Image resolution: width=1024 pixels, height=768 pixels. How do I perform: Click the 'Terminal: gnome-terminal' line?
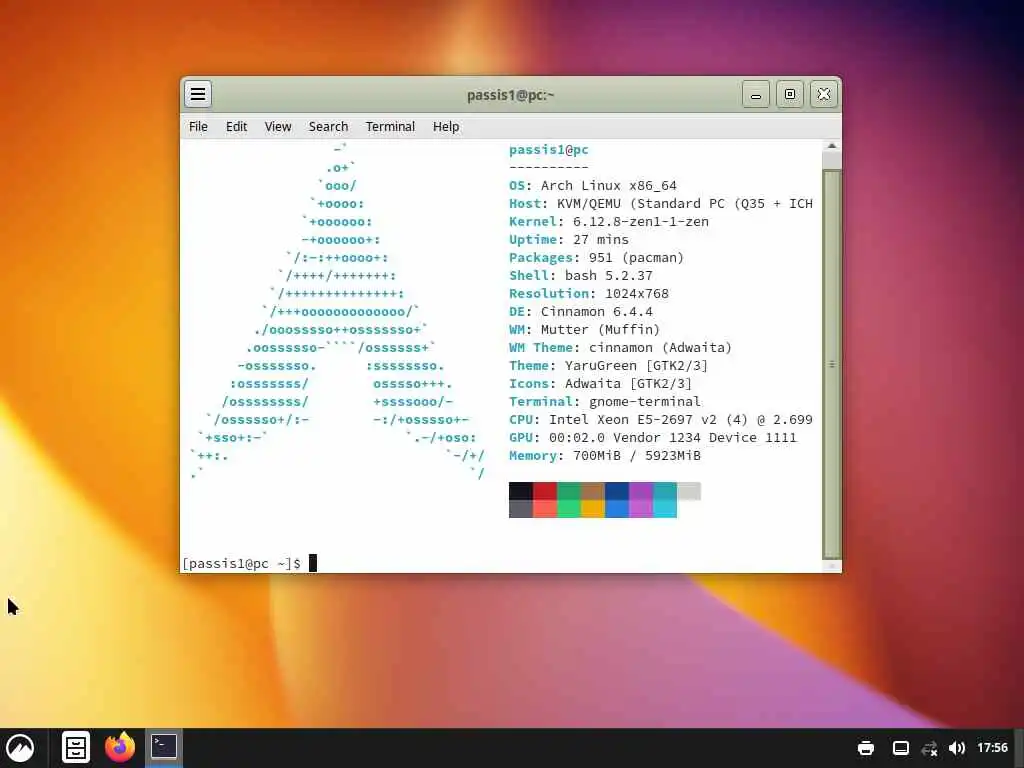pos(605,402)
